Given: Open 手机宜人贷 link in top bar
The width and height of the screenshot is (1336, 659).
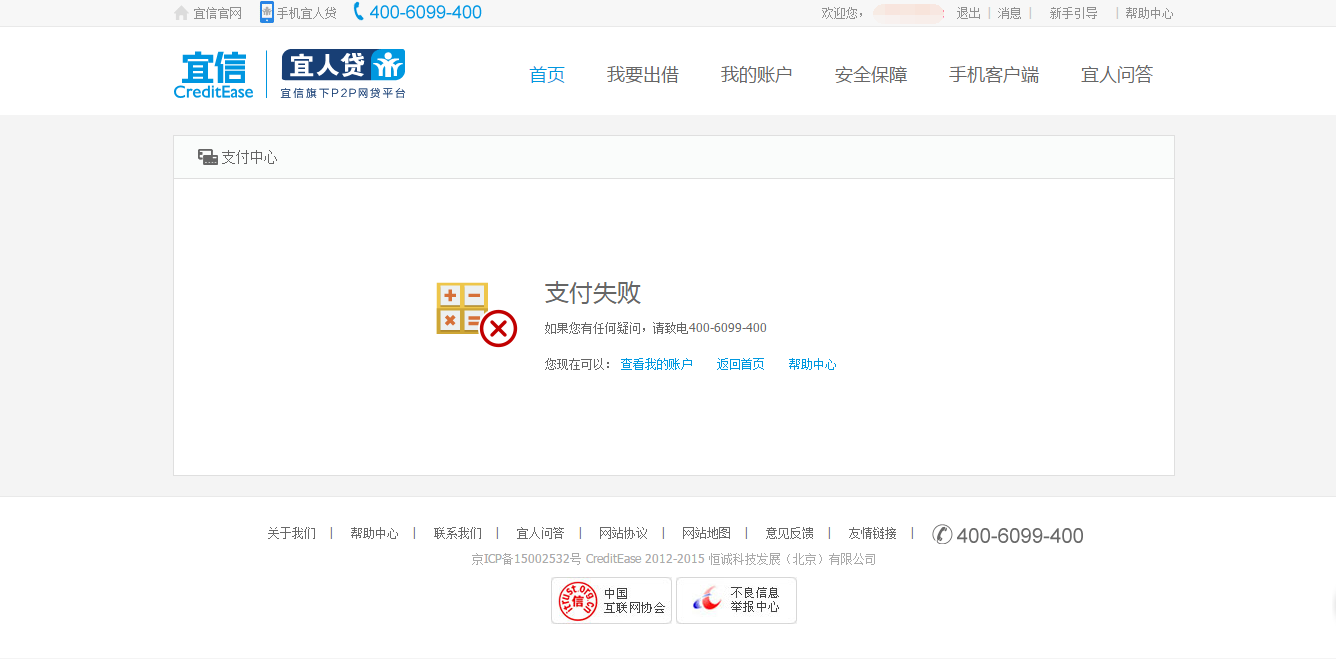Looking at the screenshot, I should click(306, 13).
